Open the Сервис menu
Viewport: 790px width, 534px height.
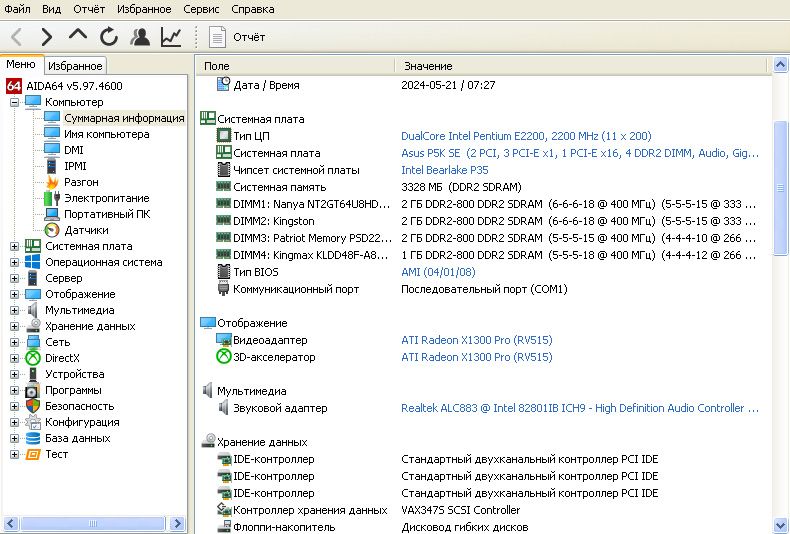pos(201,9)
